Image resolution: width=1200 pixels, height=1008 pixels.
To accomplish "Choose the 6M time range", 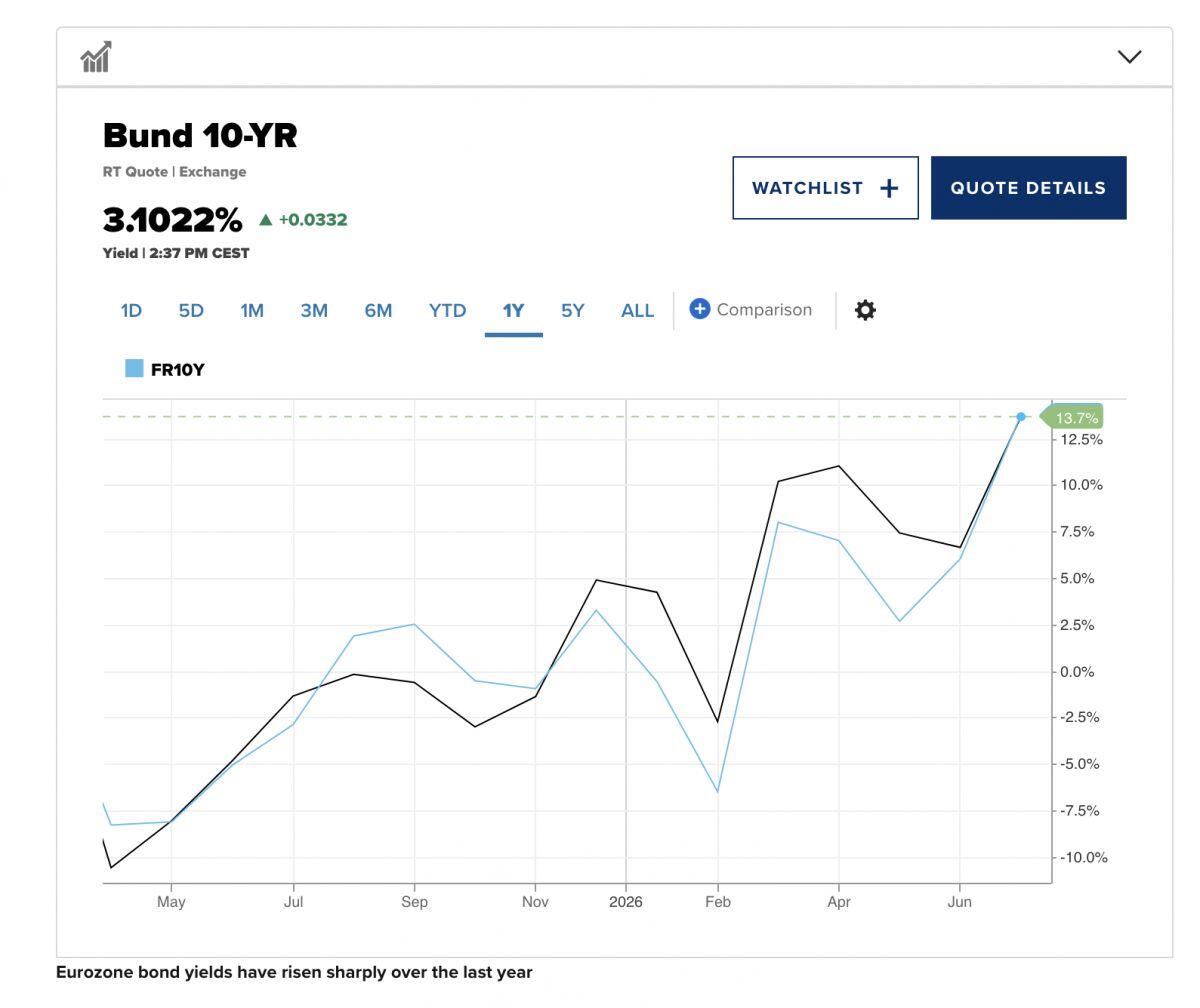I will click(x=378, y=311).
